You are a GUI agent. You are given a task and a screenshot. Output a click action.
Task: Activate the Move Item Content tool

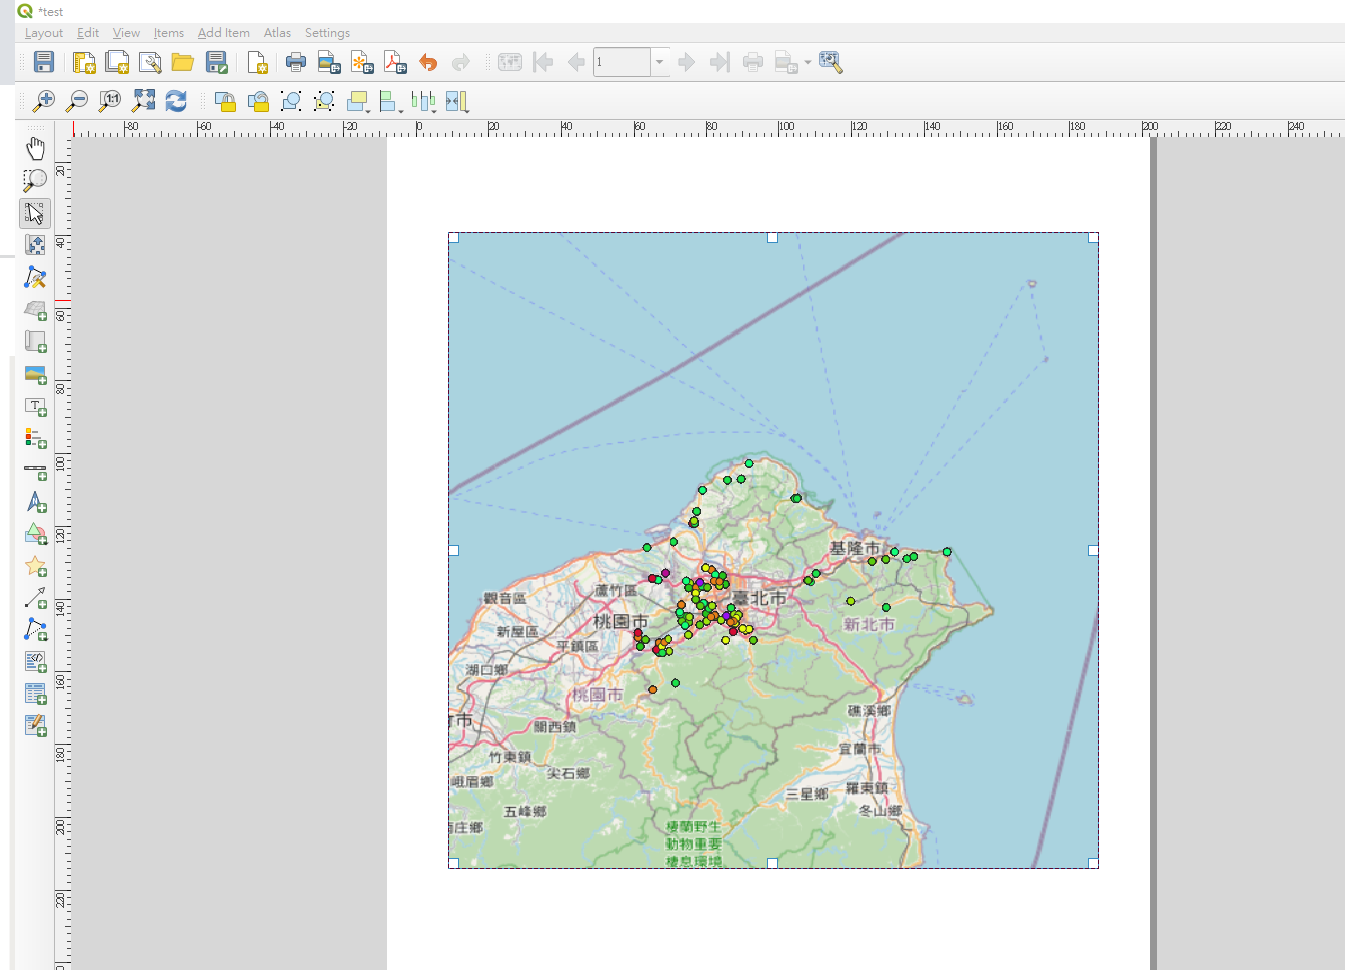pos(35,245)
